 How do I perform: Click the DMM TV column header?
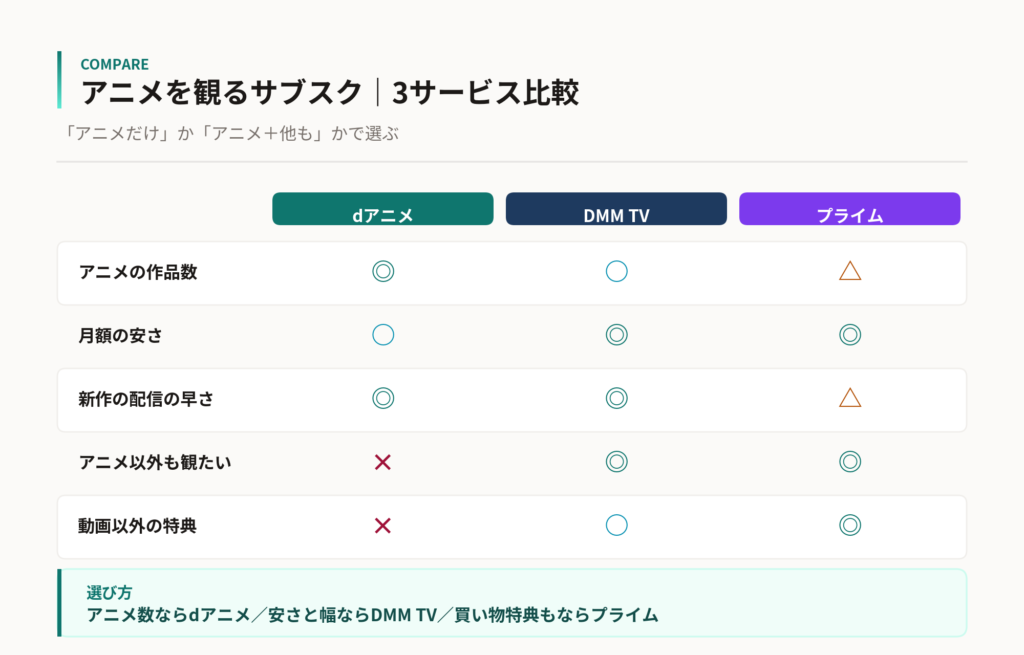click(x=616, y=209)
